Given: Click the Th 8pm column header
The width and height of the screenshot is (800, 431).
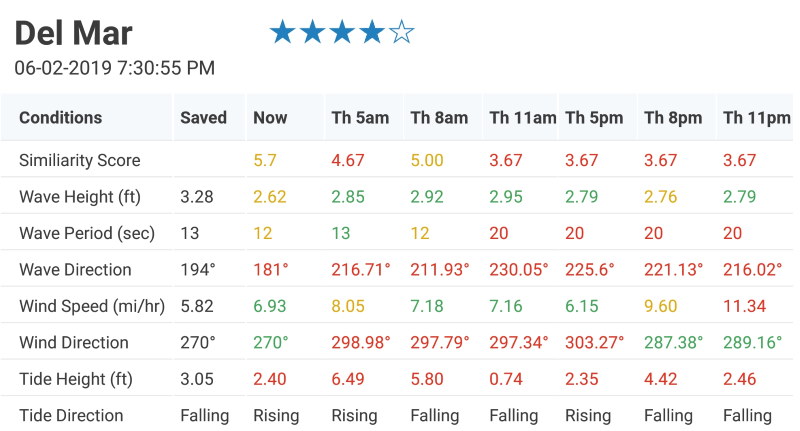Looking at the screenshot, I should [673, 118].
